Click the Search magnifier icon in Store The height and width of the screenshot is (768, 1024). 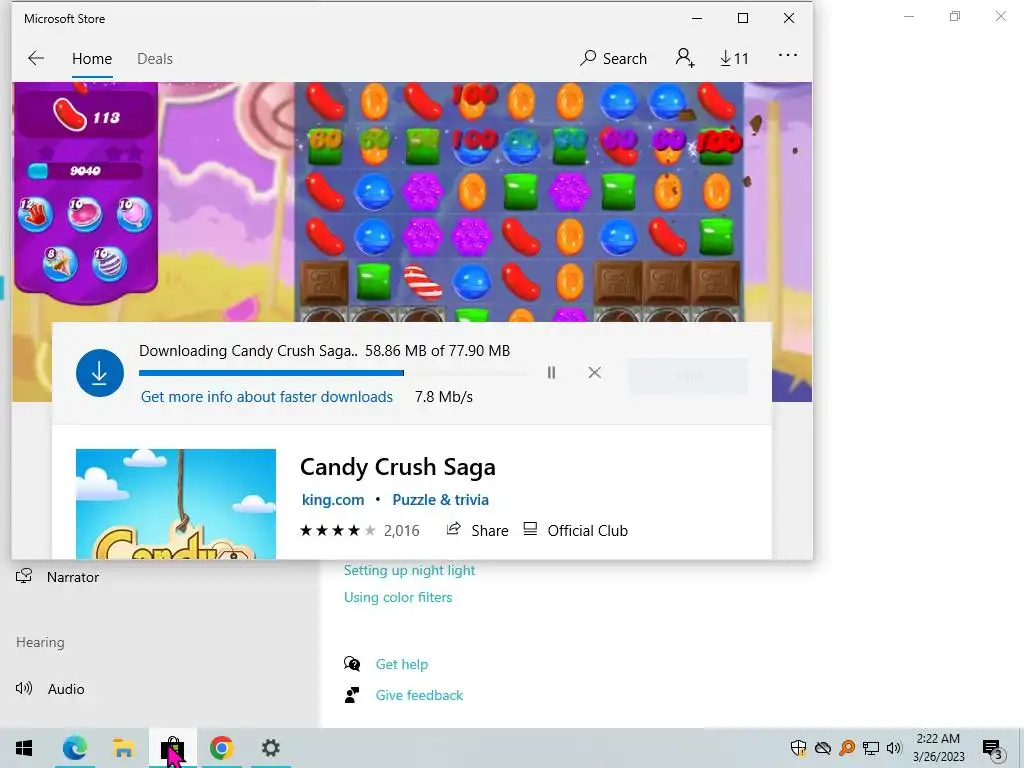[588, 58]
